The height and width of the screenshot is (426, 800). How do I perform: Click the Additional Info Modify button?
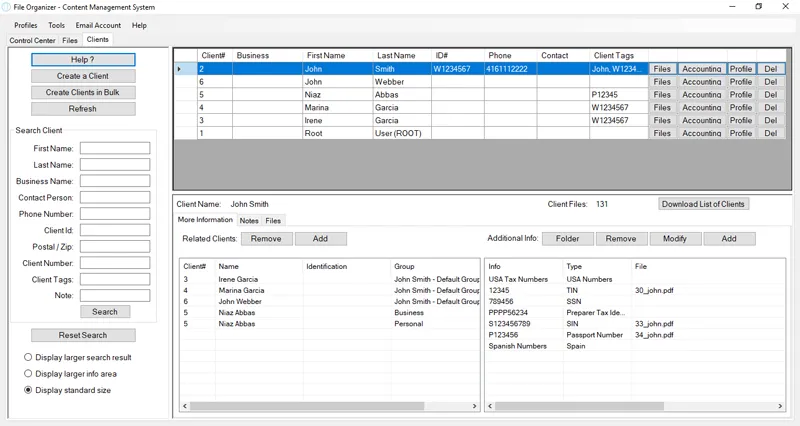pos(674,239)
